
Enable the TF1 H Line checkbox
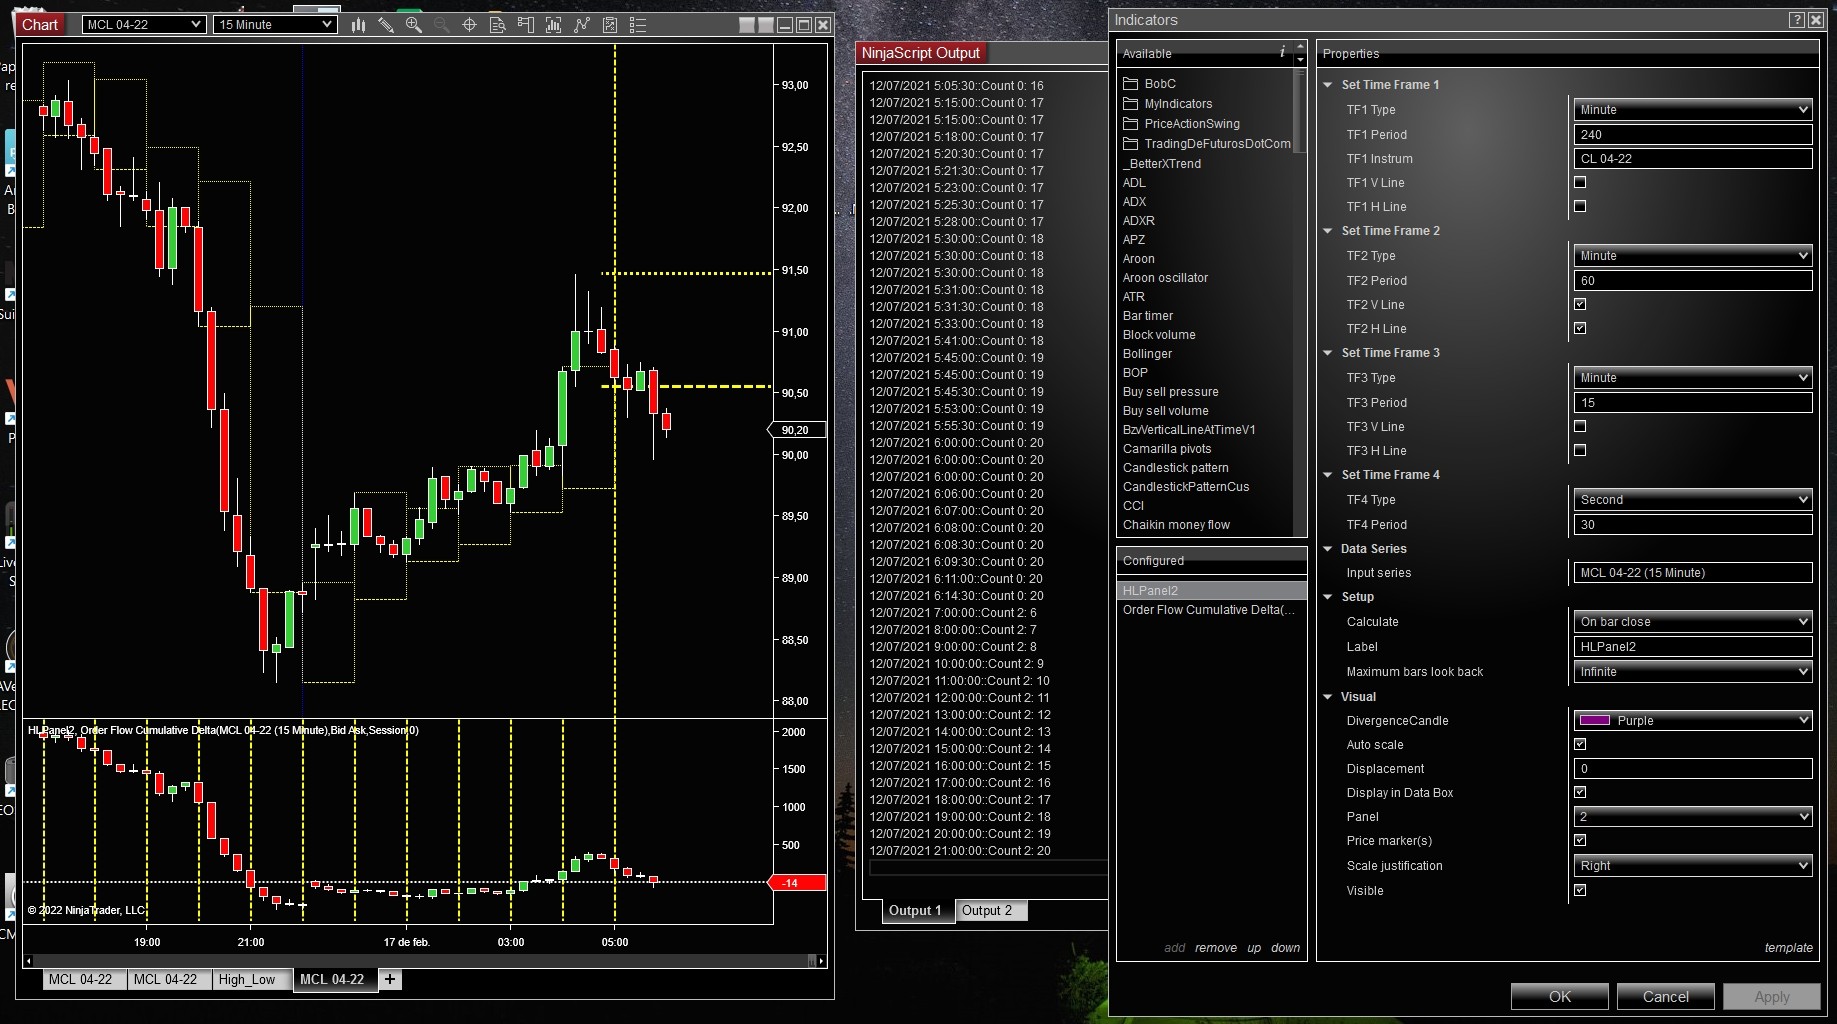1580,207
